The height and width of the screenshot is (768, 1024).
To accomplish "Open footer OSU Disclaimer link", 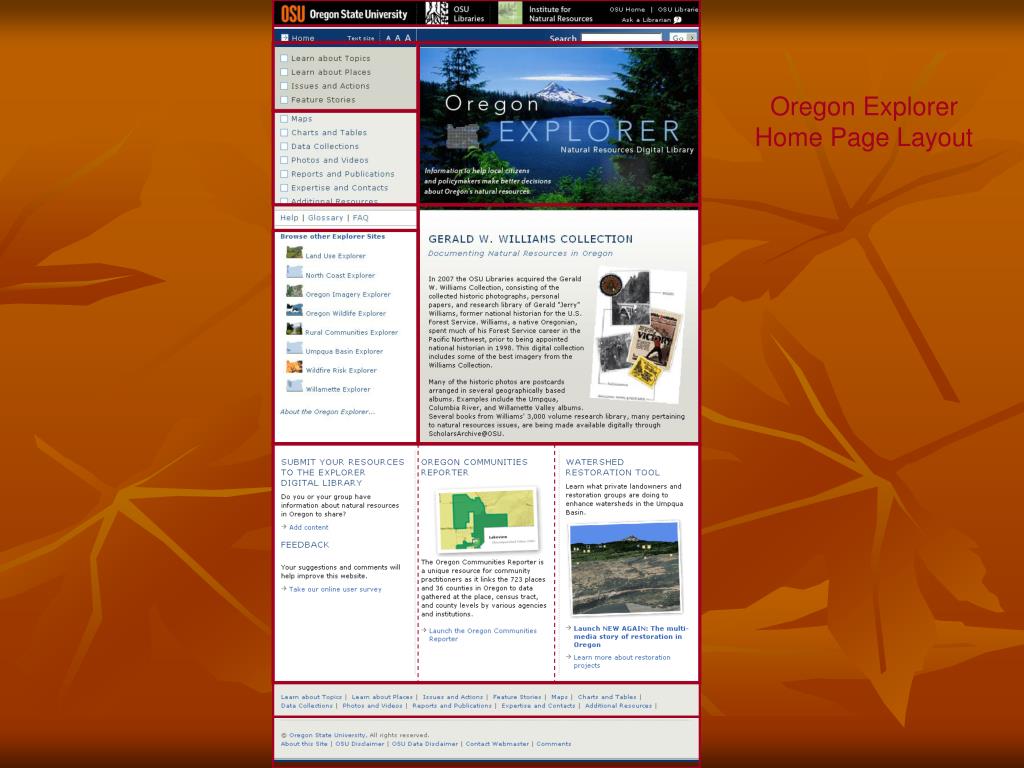I will pyautogui.click(x=359, y=744).
